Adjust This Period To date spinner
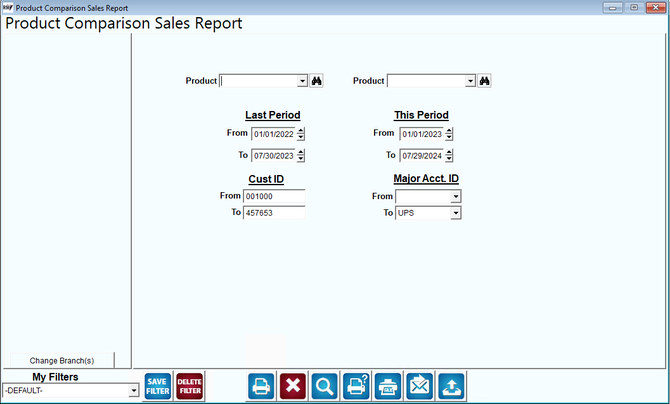The image size is (670, 404). (449, 156)
